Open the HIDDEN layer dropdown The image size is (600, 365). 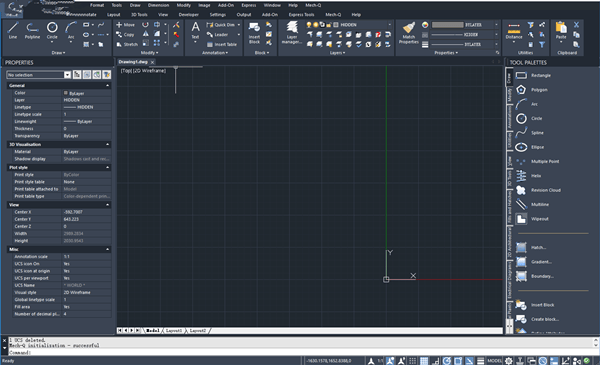pyautogui.click(x=390, y=25)
